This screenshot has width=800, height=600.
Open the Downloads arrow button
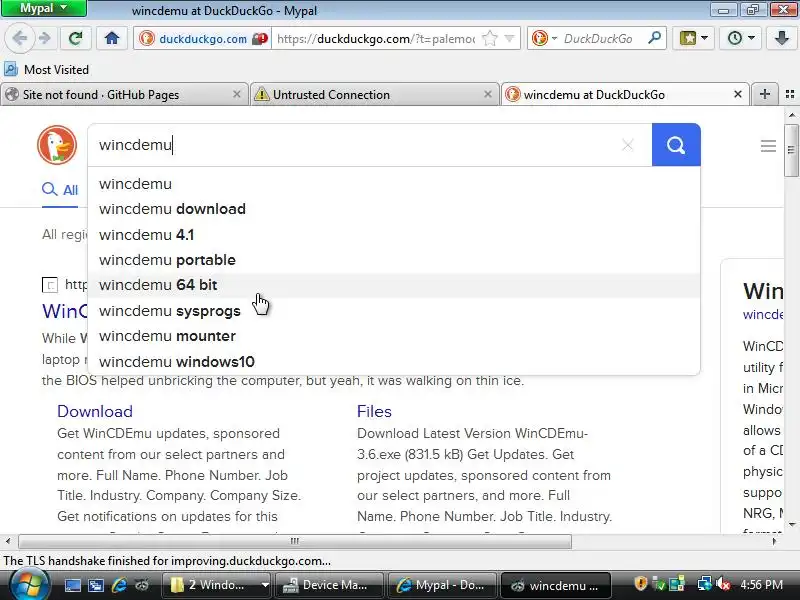[781, 38]
